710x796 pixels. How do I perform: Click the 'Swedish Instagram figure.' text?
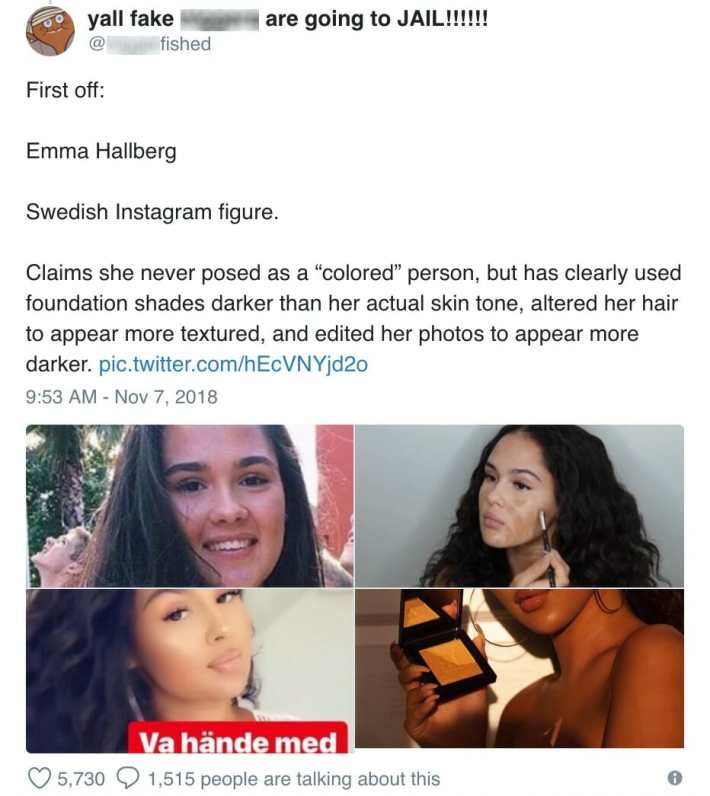coord(152,212)
